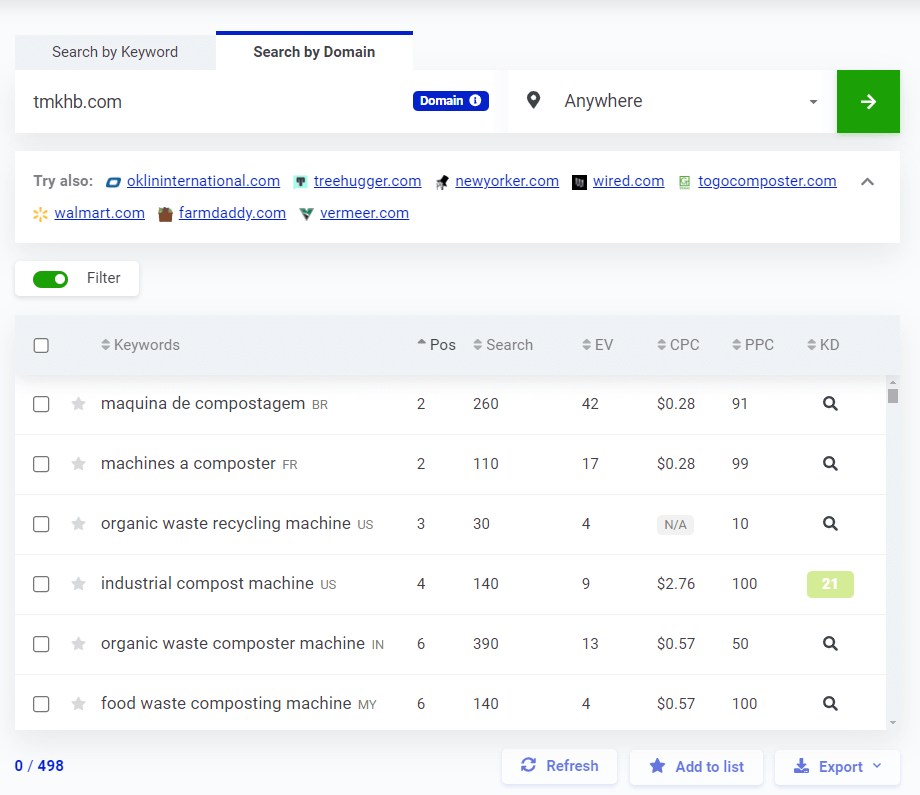Screen dimensions: 920x795
Task: Click the newyorker.com favicon
Action: tap(442, 182)
